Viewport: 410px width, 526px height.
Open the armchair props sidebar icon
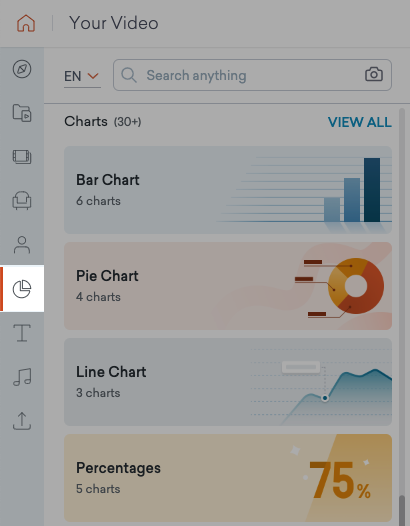[x=22, y=201]
